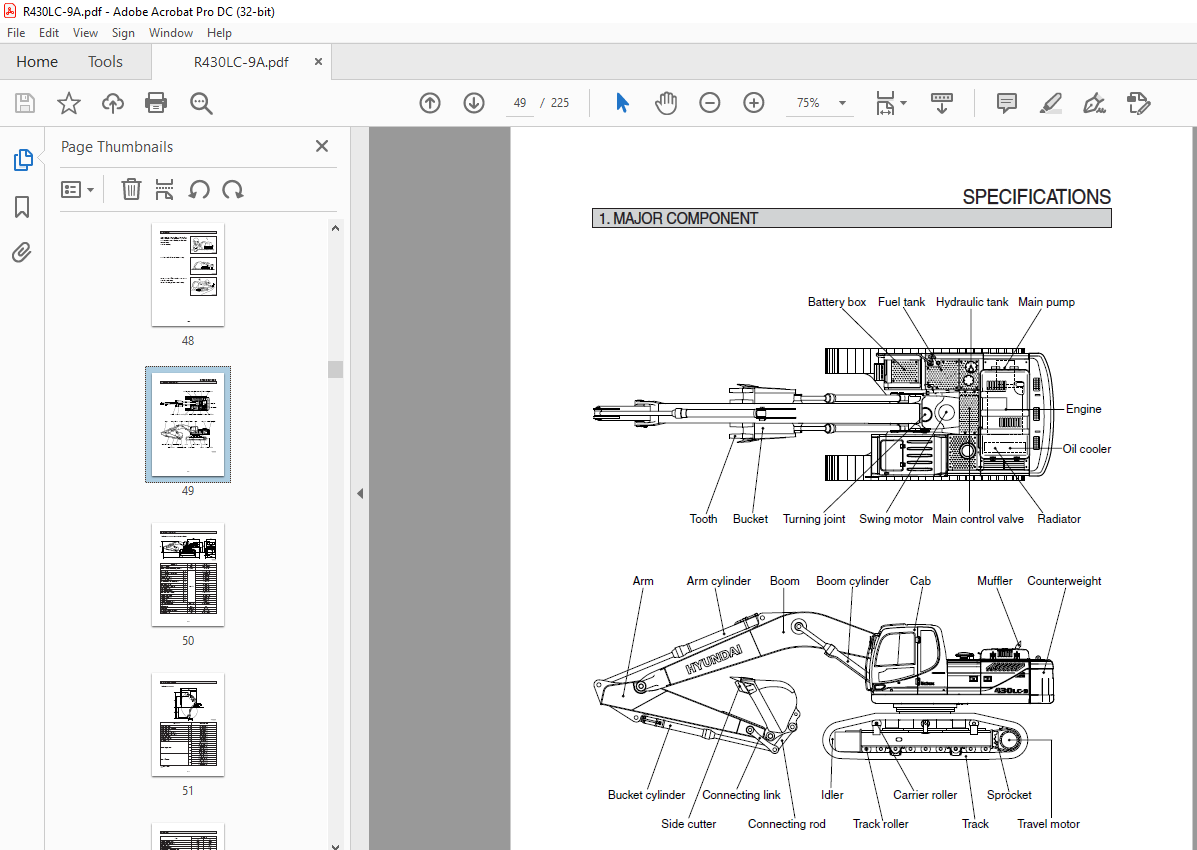Open the thumbnails Options dropdown menu
Viewport: 1197px width, 850px height.
[x=77, y=189]
